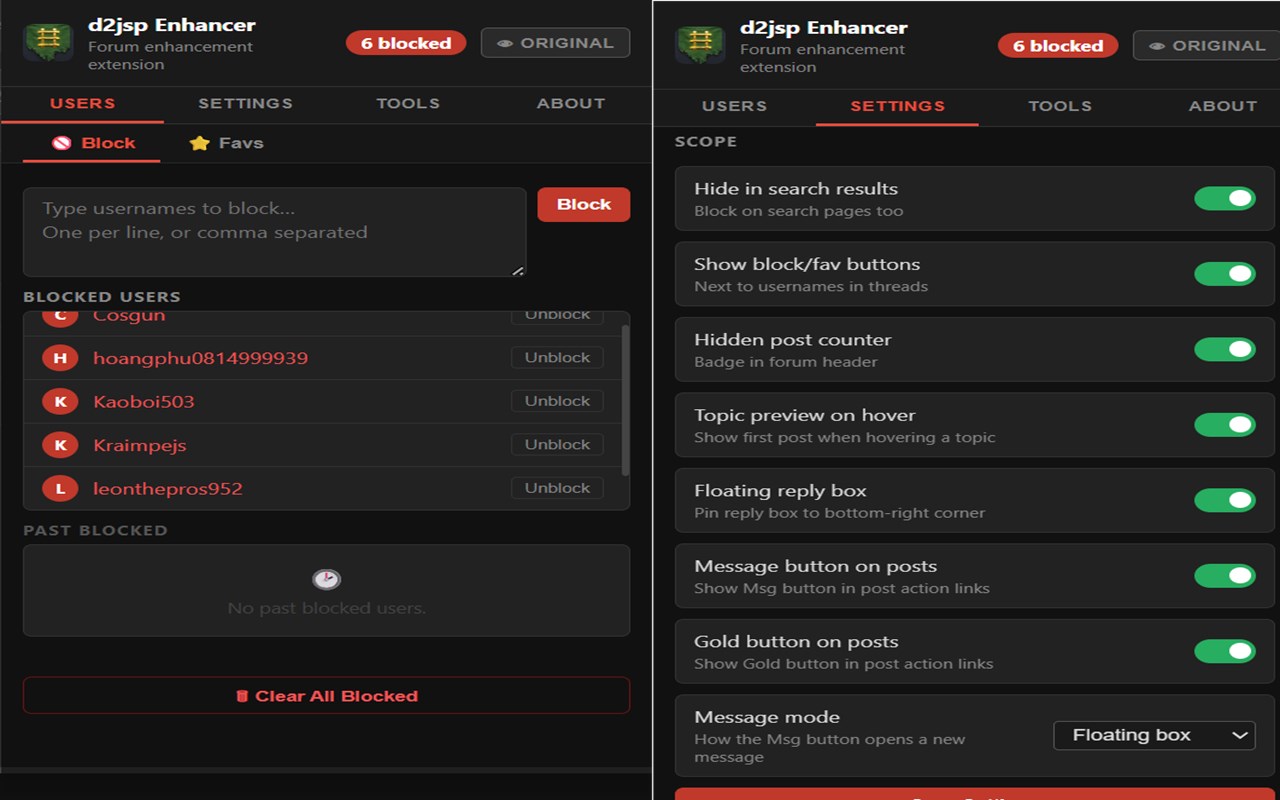1280x800 pixels.
Task: Click the Message mode label
Action: tap(767, 717)
